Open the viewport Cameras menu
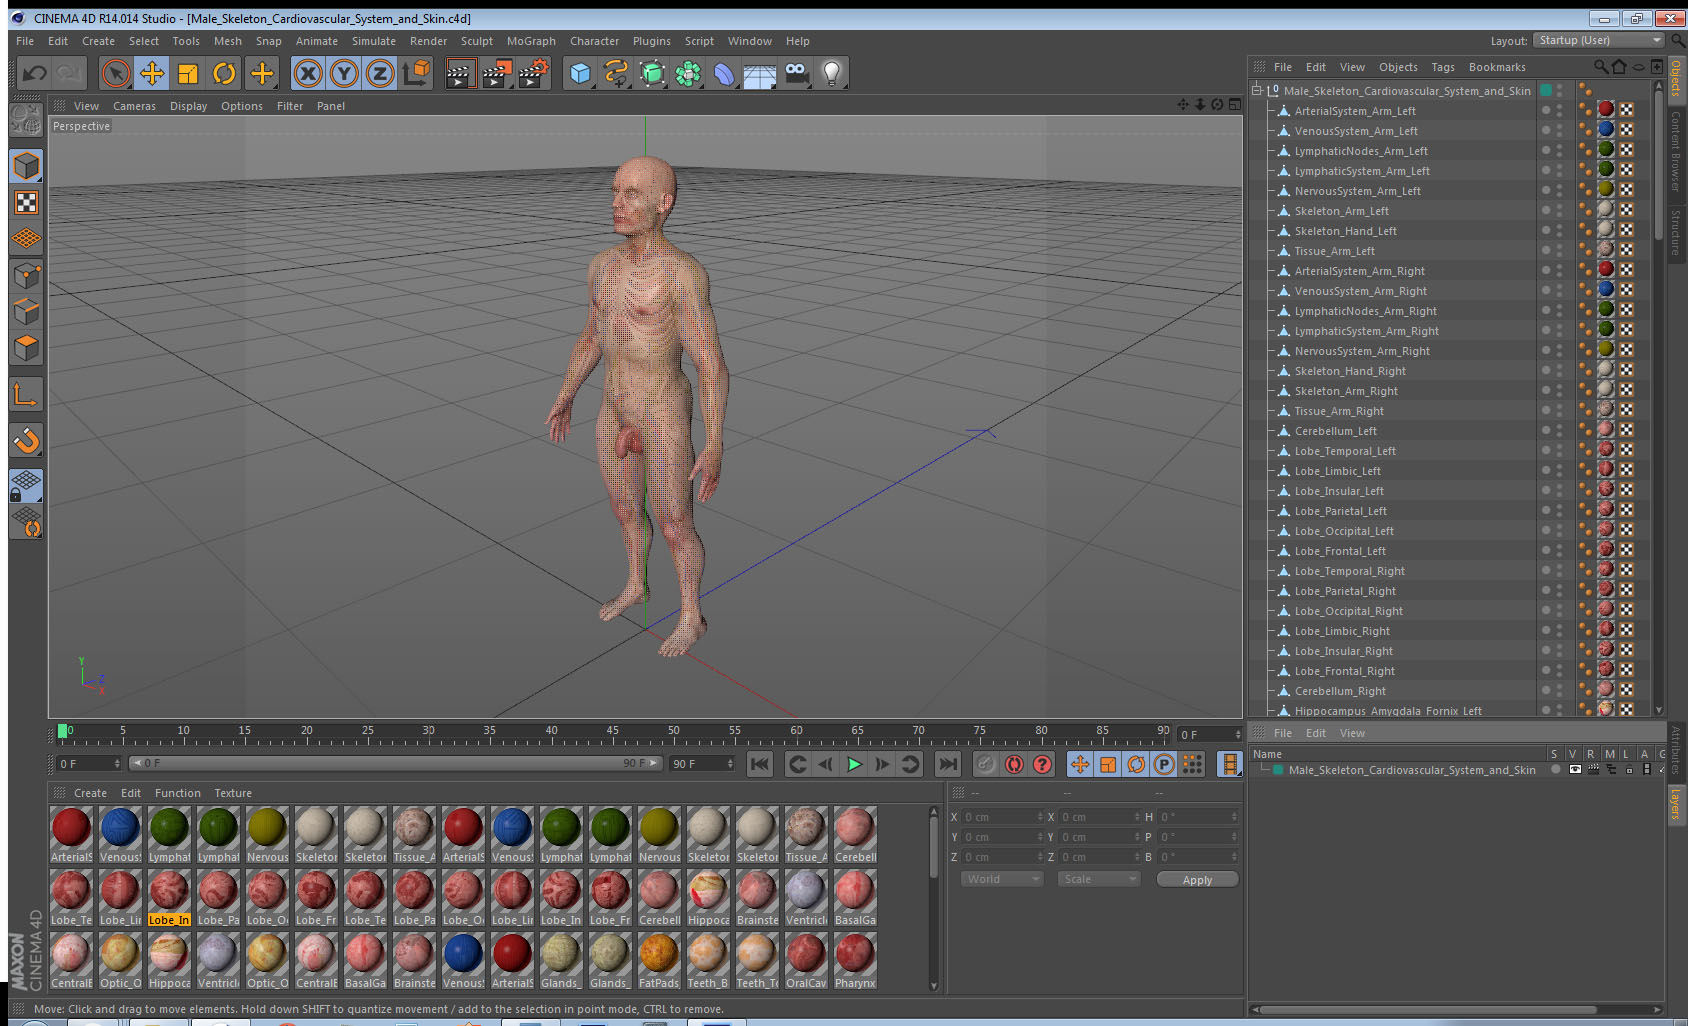Screen dimensions: 1688x1026 tap(134, 106)
